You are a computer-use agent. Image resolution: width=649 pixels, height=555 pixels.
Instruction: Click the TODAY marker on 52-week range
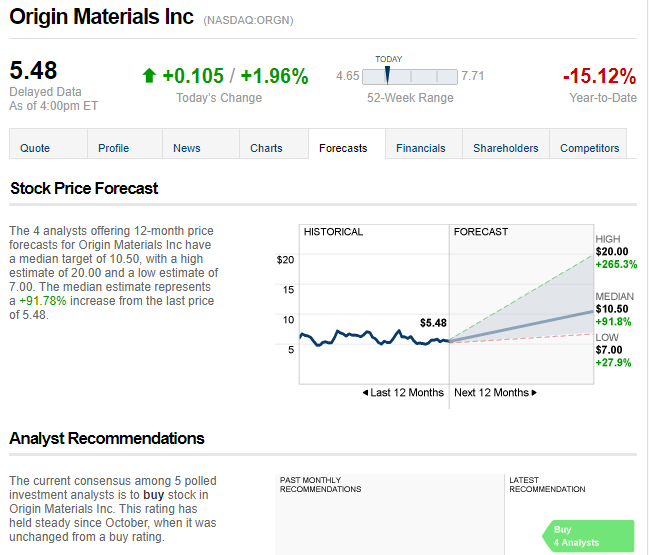387,75
